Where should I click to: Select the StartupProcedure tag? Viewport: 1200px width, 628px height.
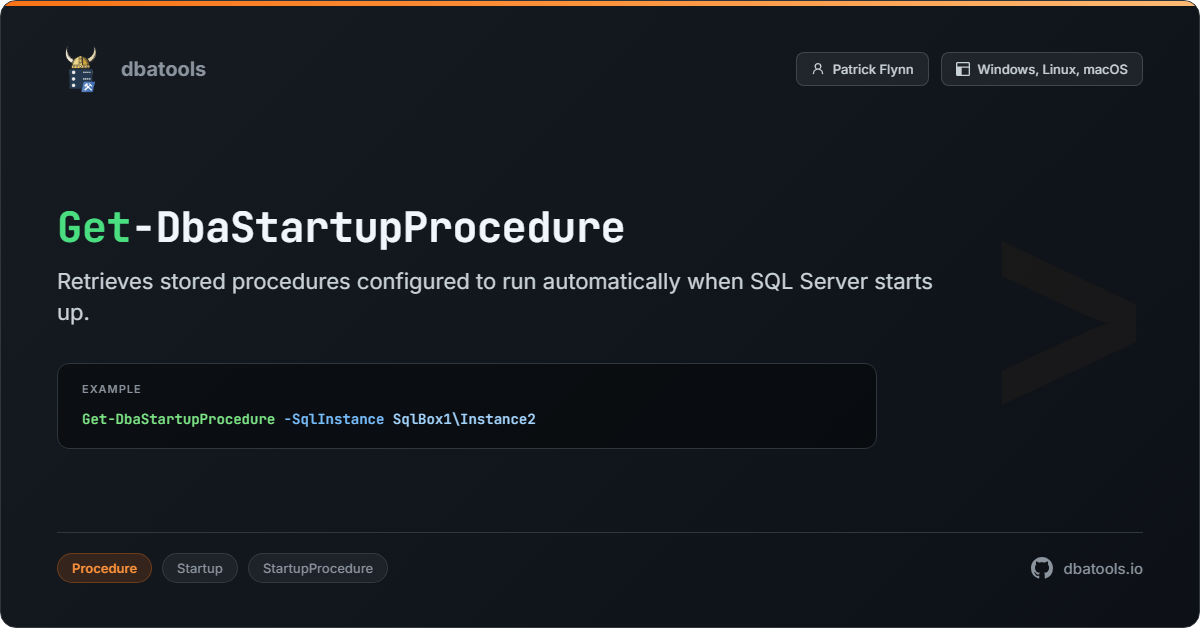point(318,568)
